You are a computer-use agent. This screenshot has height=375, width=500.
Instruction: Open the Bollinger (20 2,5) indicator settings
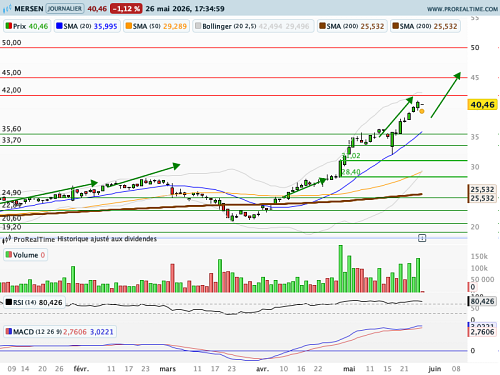coord(253,26)
